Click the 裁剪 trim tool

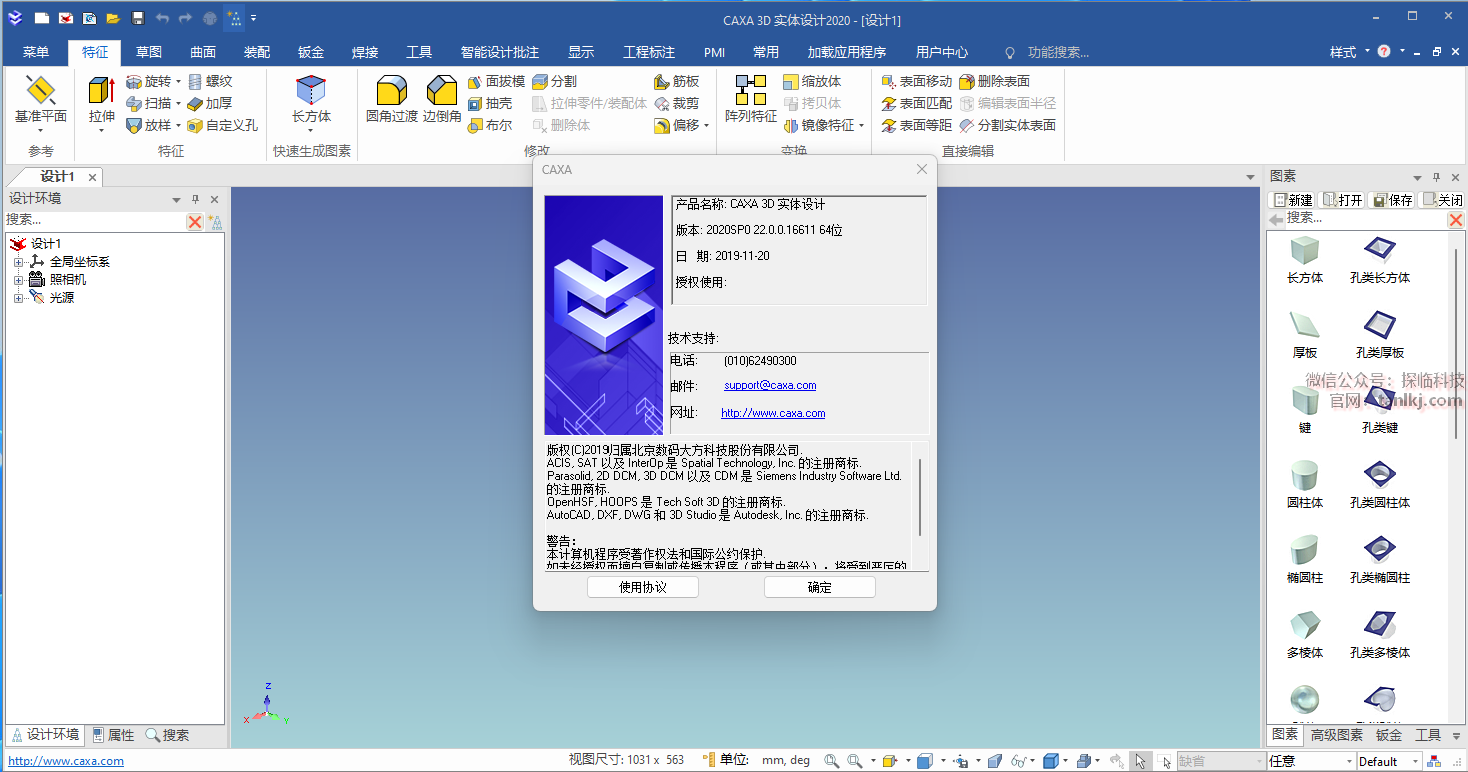point(677,103)
